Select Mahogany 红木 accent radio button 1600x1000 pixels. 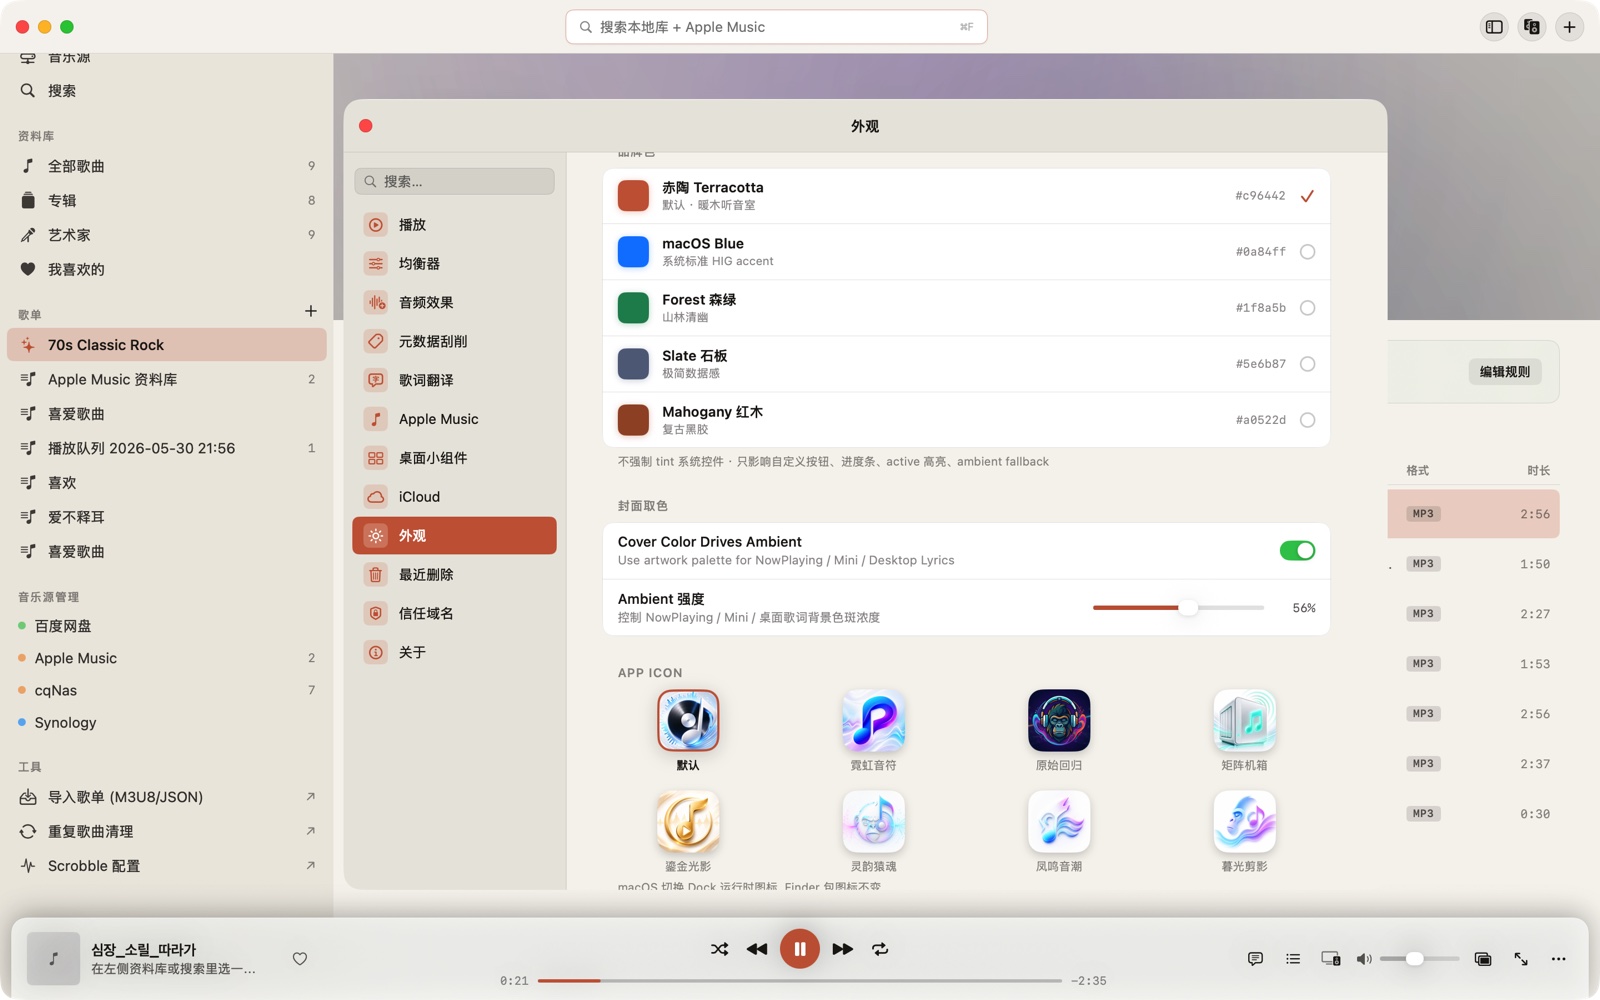pos(1307,420)
